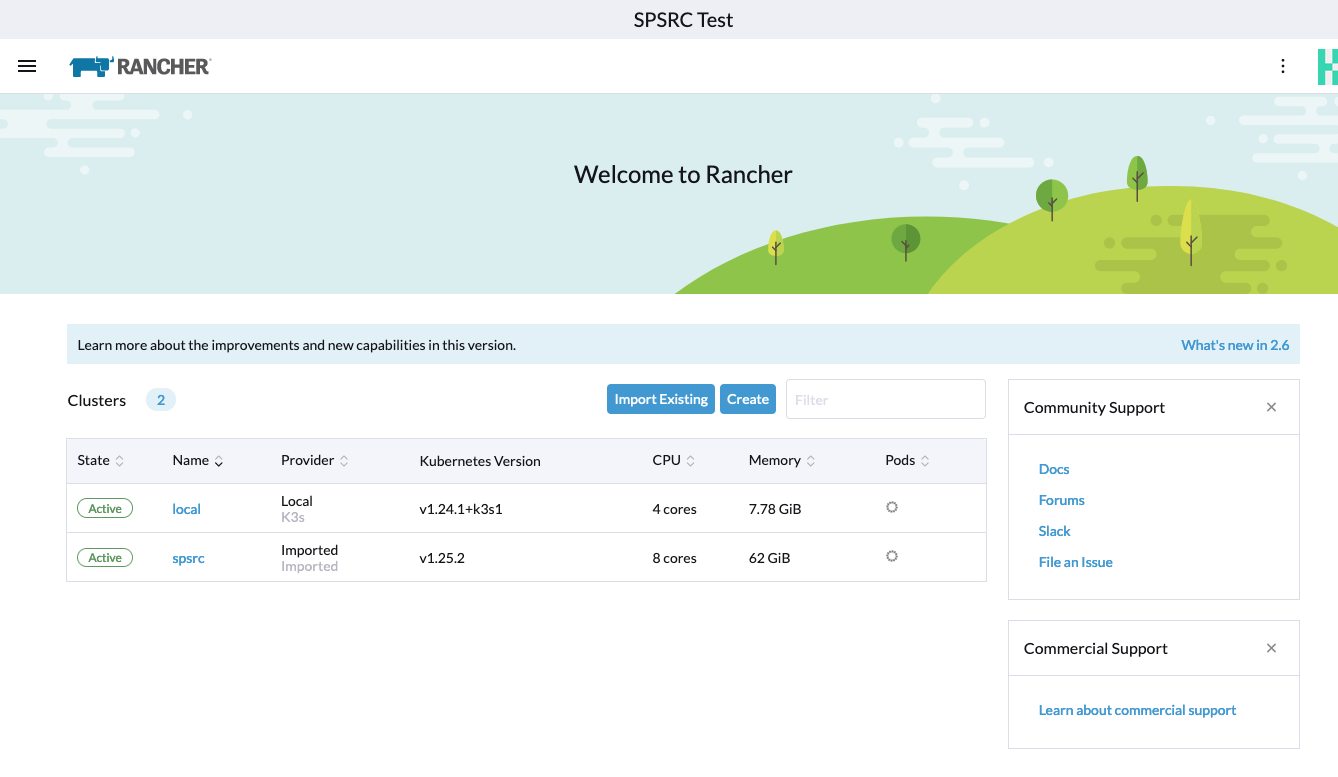Open the green user avatar menu
Image resolution: width=1338 pixels, height=777 pixels.
click(x=1328, y=66)
